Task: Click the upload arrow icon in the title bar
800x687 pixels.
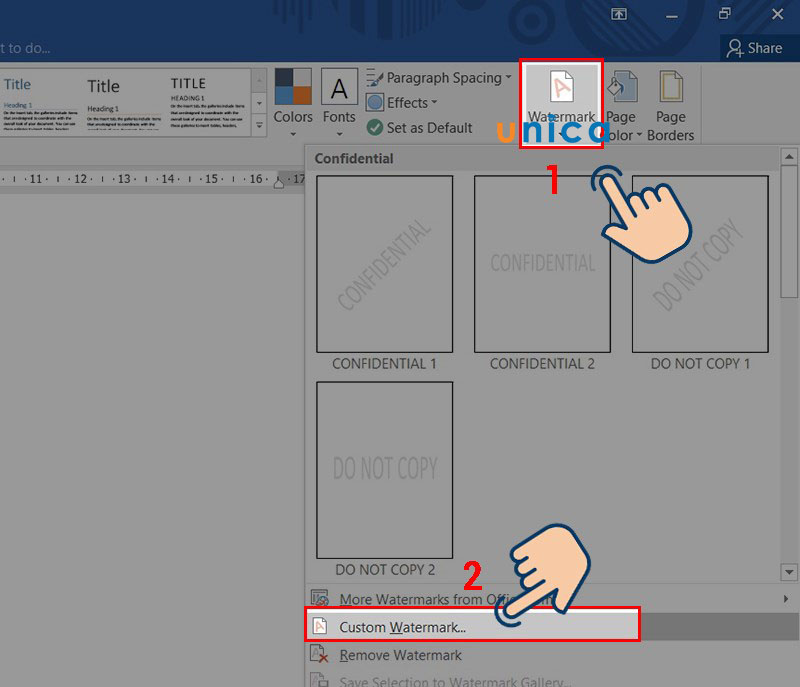Action: (x=618, y=14)
